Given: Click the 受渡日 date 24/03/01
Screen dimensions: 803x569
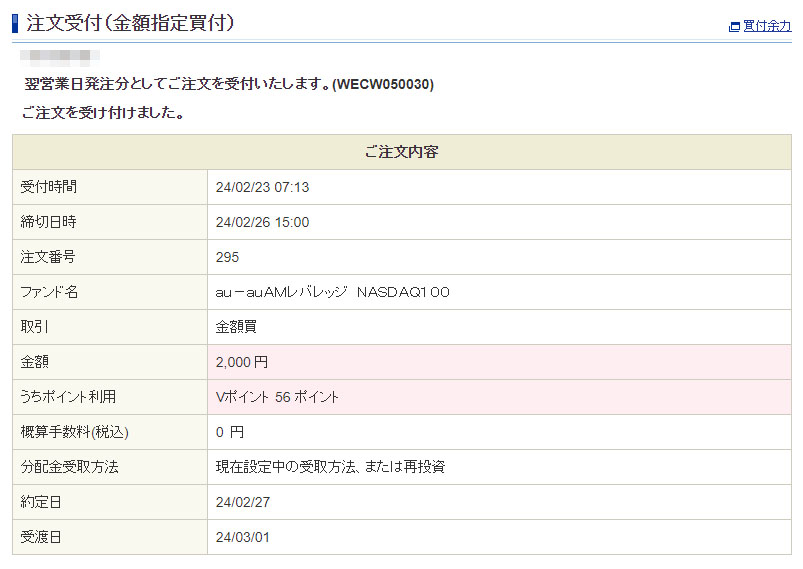Looking at the screenshot, I should tap(244, 537).
